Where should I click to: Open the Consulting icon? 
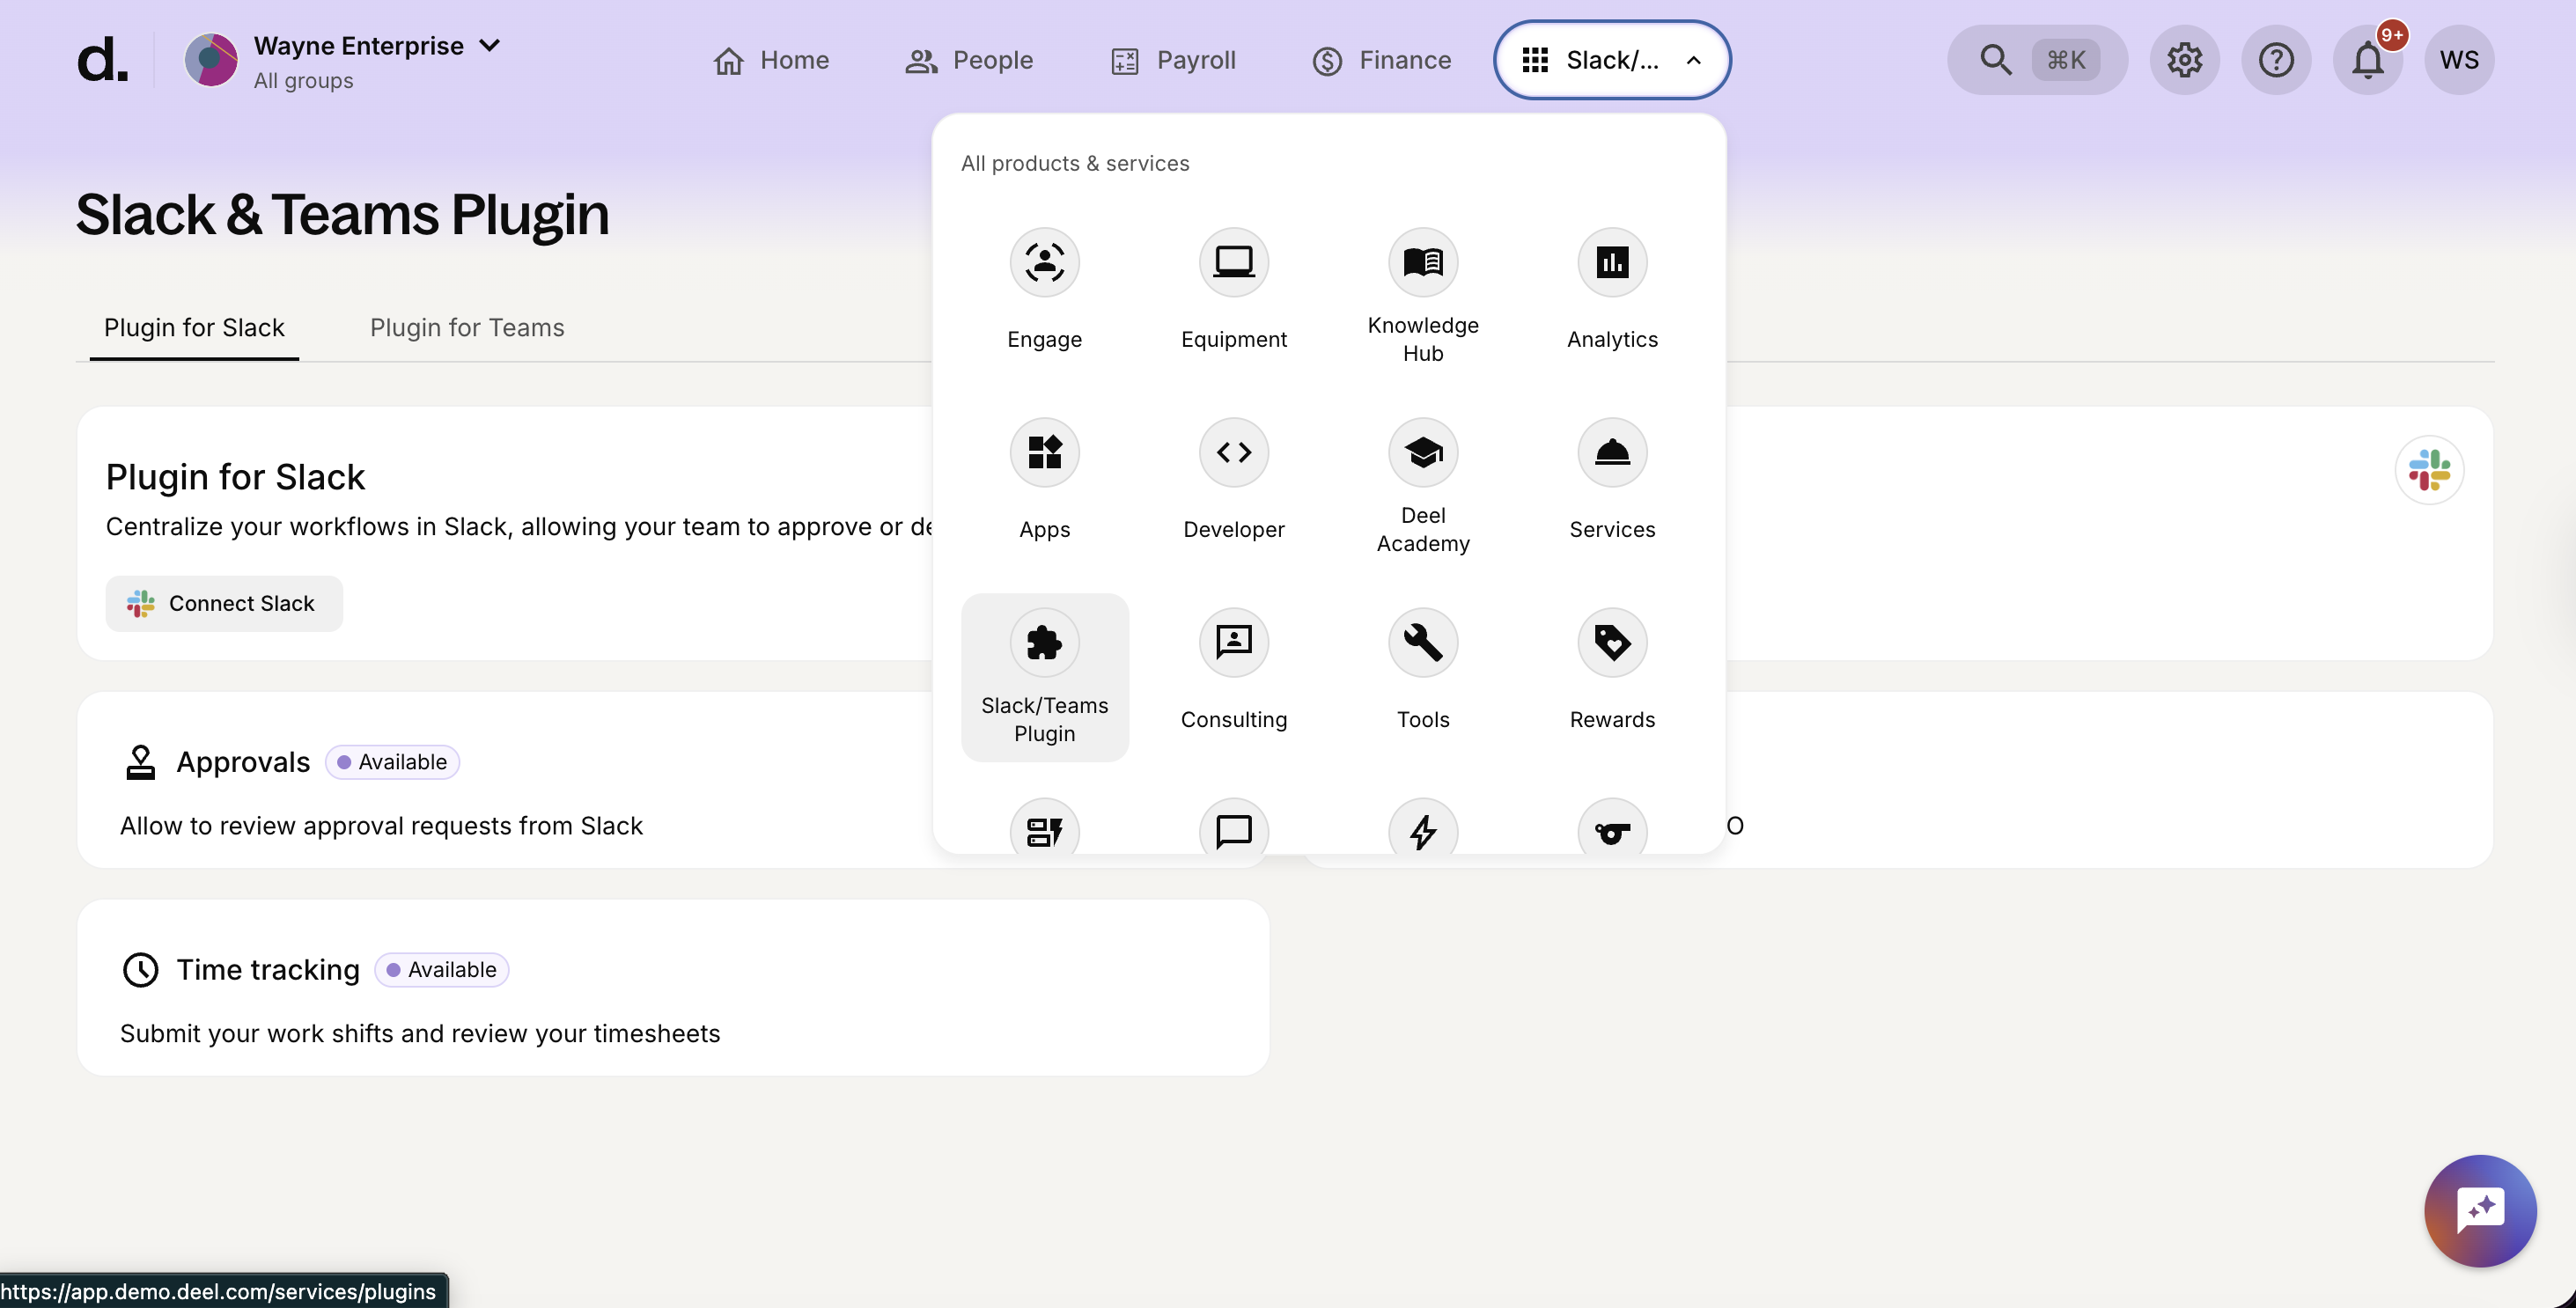1233,643
